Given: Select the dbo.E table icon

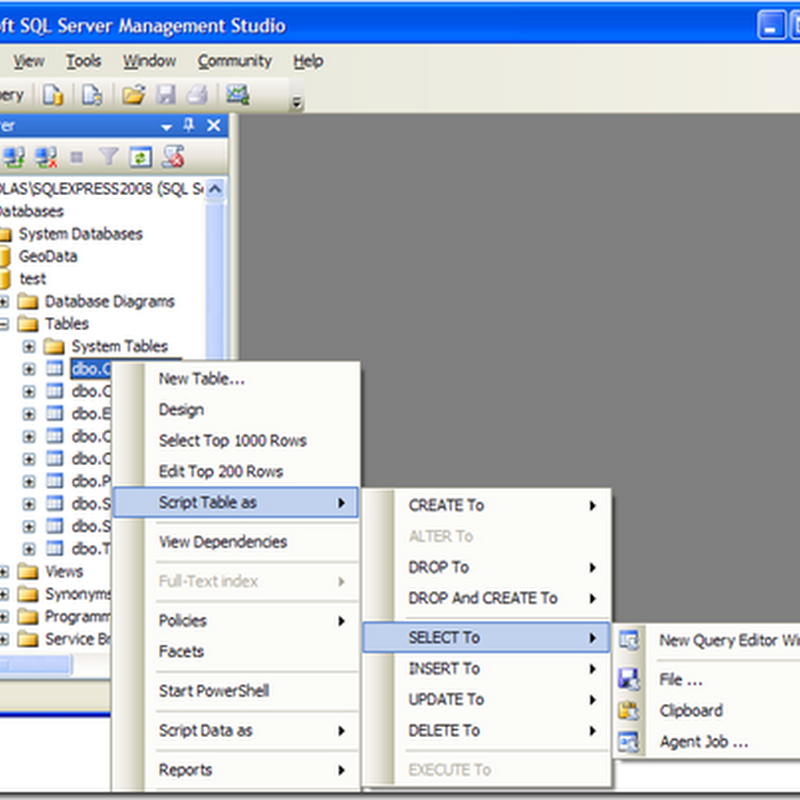Looking at the screenshot, I should (55, 413).
